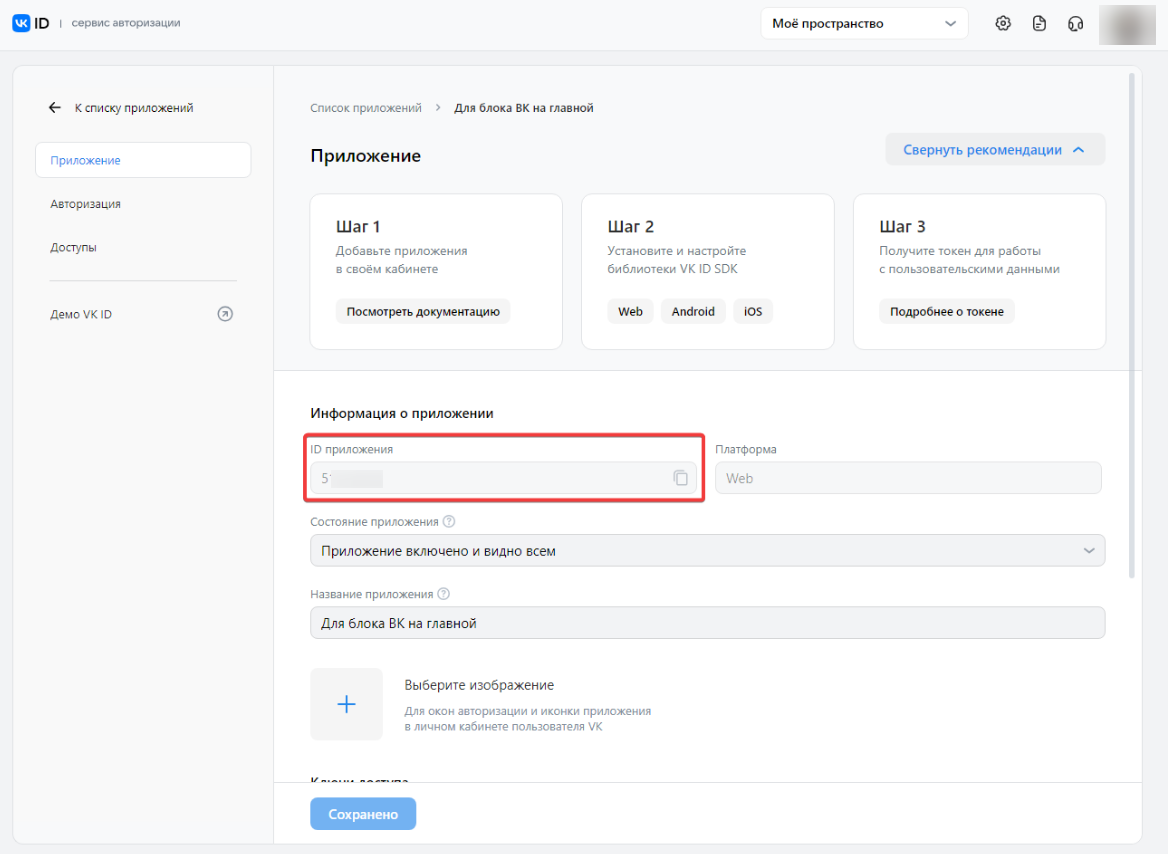The height and width of the screenshot is (854, 1168).
Task: Click the Для блока ВК на главной breadcrumb
Action: [x=524, y=108]
